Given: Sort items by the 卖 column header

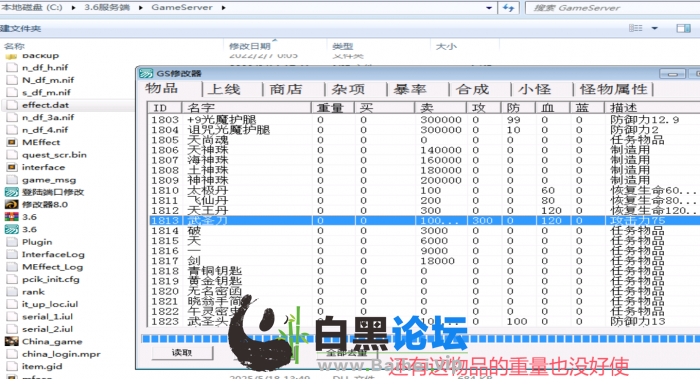Looking at the screenshot, I should tap(441, 108).
